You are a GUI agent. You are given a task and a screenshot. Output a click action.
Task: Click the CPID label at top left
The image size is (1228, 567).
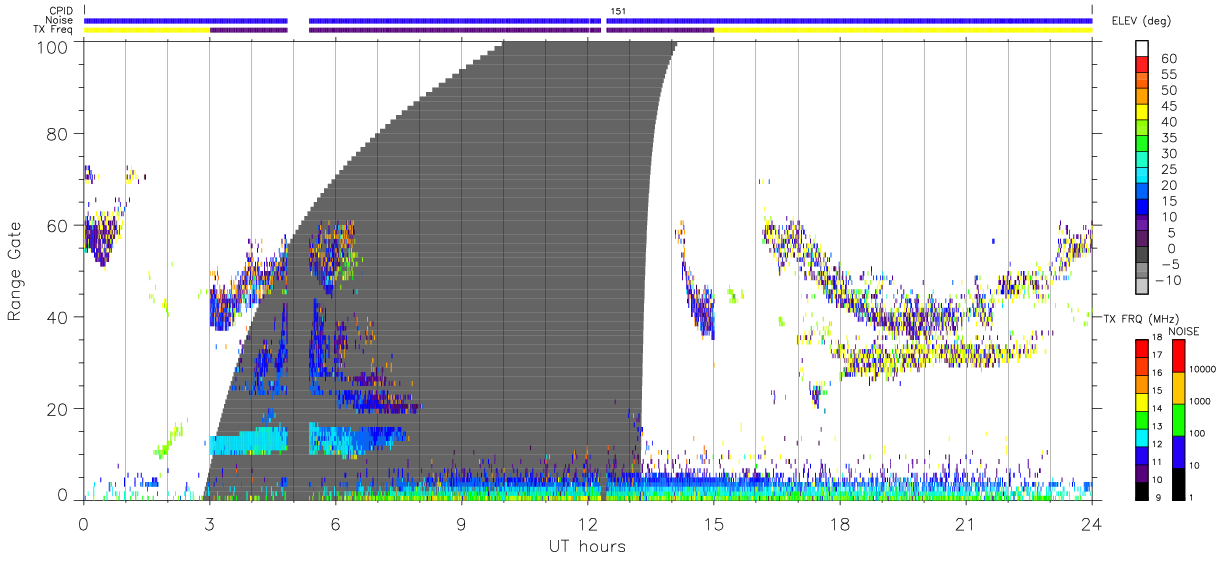coord(62,11)
